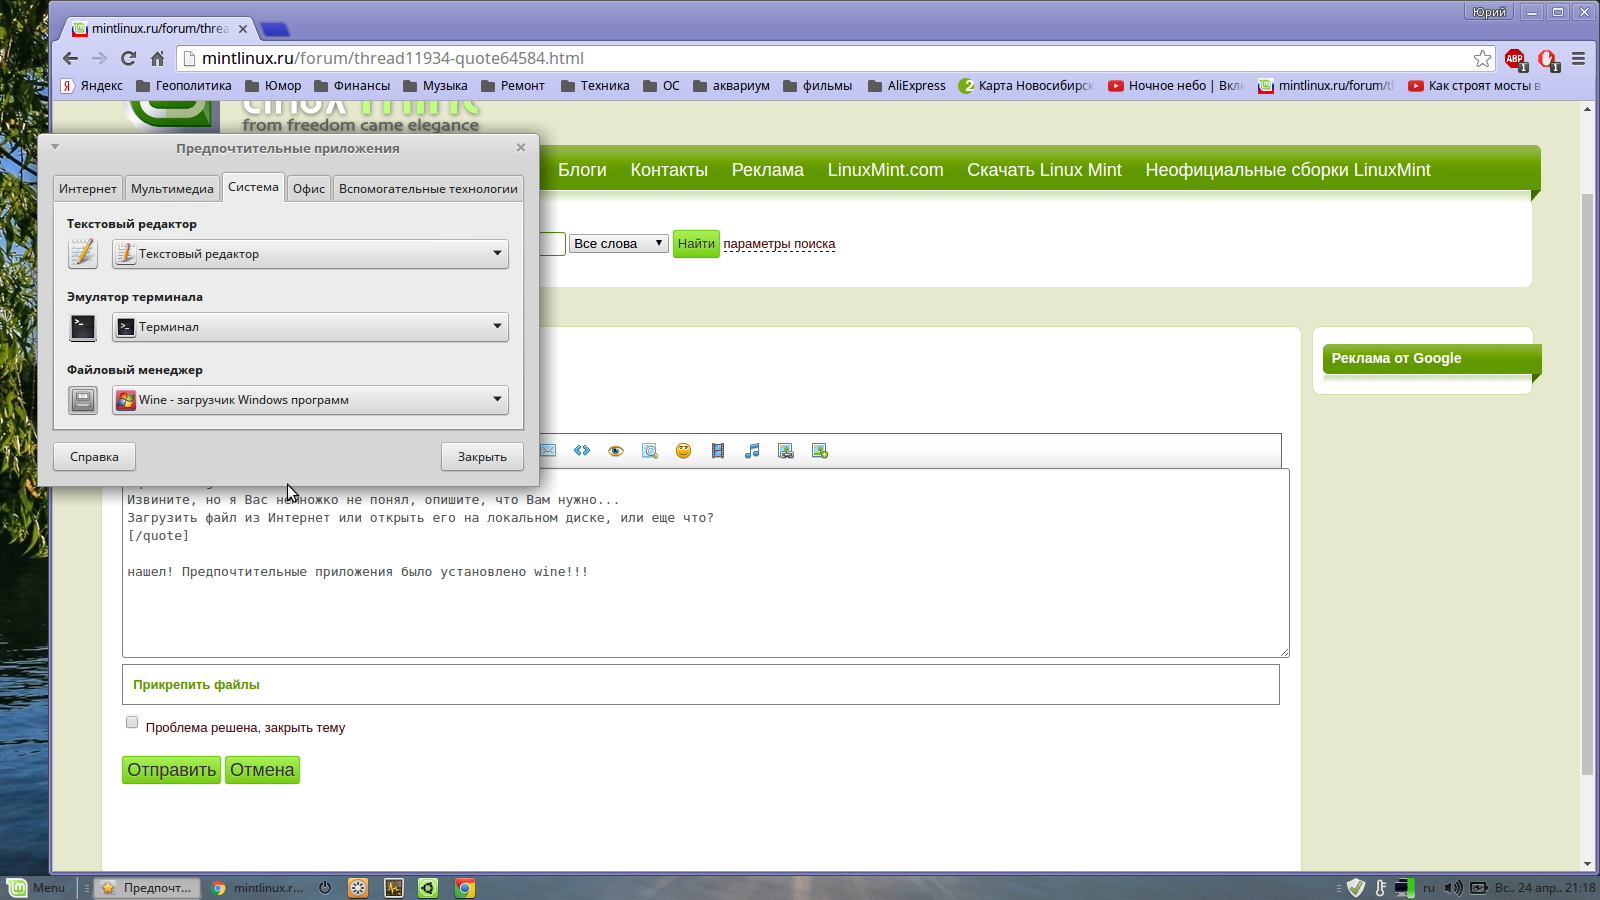Screen dimensions: 1600x900
Task: Insert a smiley from the editor toolbar
Action: click(683, 451)
